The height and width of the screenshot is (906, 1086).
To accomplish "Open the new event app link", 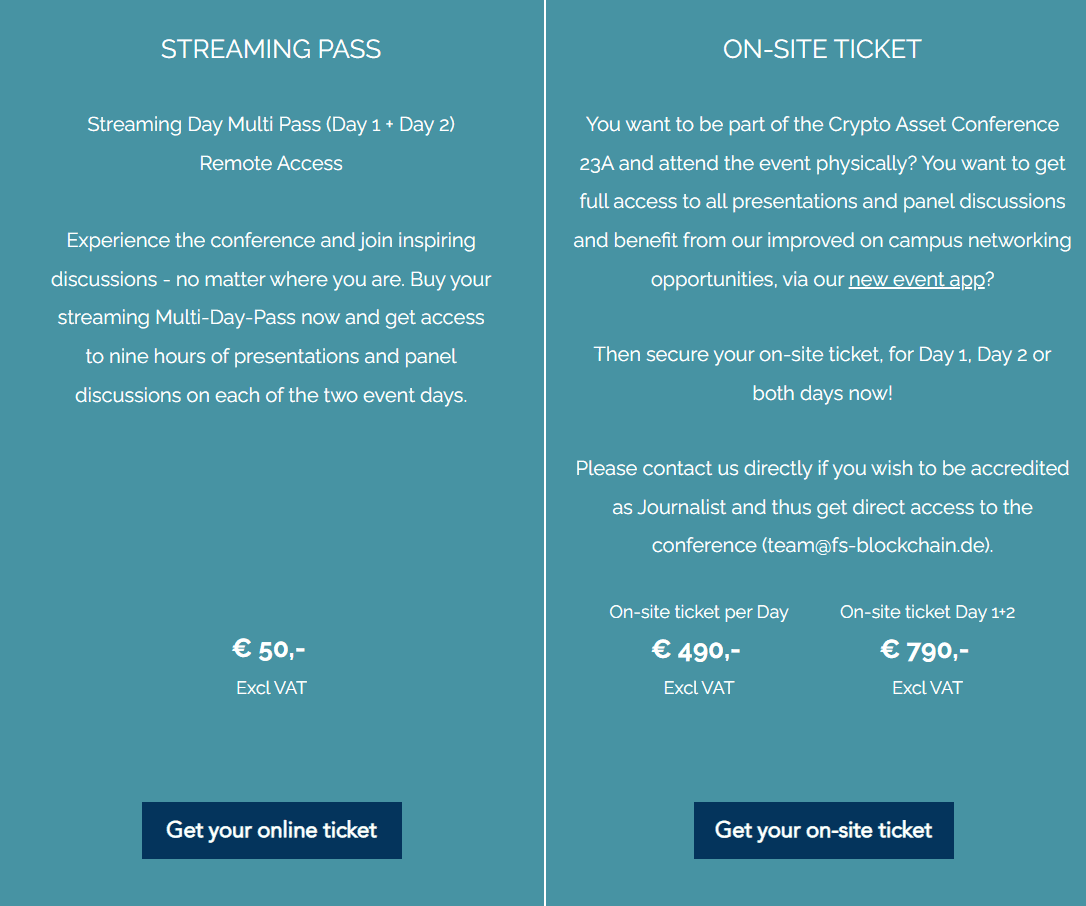I will click(x=917, y=280).
